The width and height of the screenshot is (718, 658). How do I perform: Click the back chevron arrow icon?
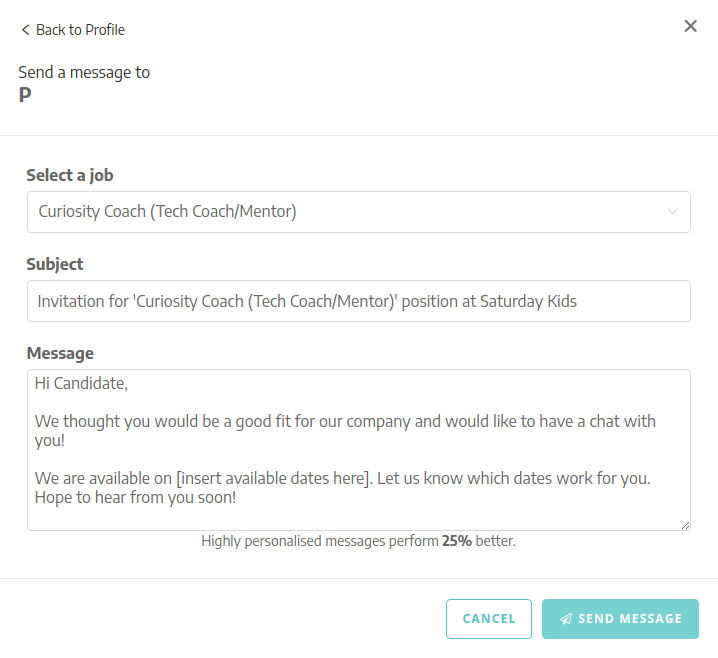click(x=25, y=30)
